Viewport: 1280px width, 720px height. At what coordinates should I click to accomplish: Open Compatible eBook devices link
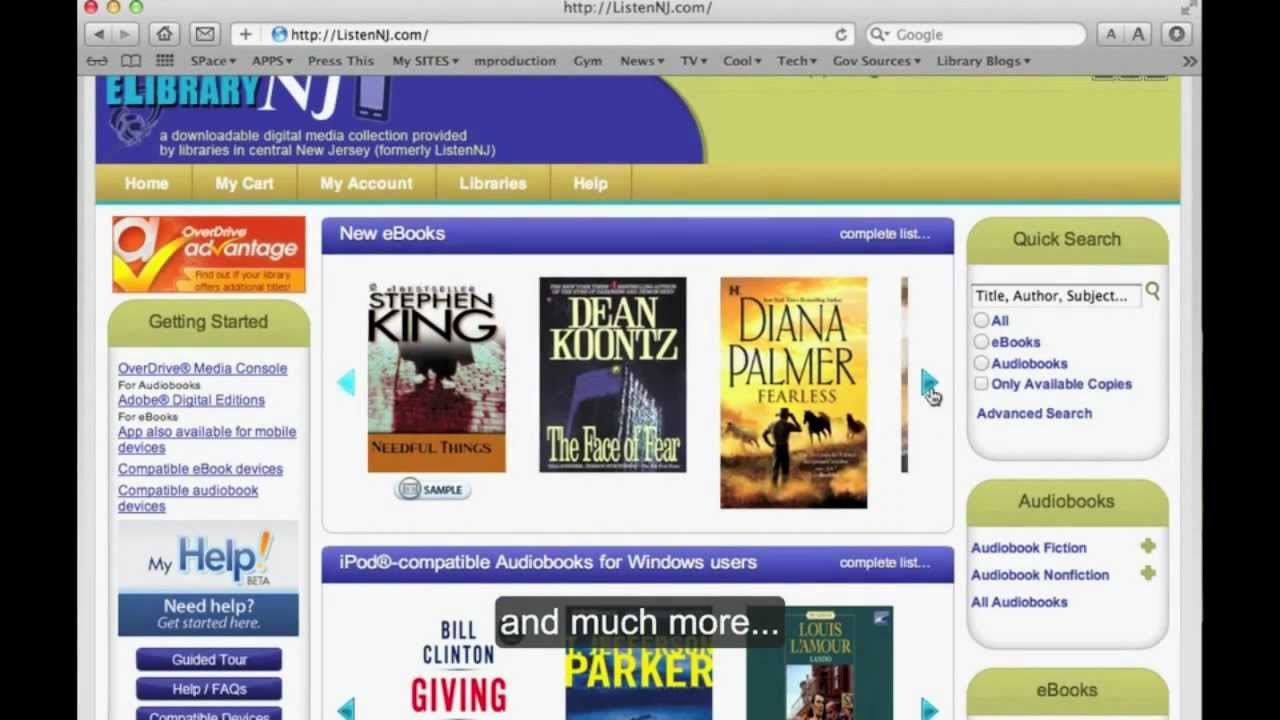click(200, 468)
